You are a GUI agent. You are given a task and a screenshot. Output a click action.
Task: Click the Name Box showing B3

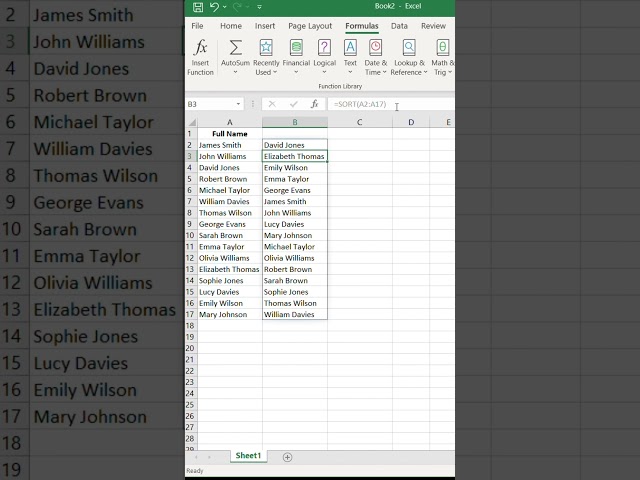tap(210, 104)
